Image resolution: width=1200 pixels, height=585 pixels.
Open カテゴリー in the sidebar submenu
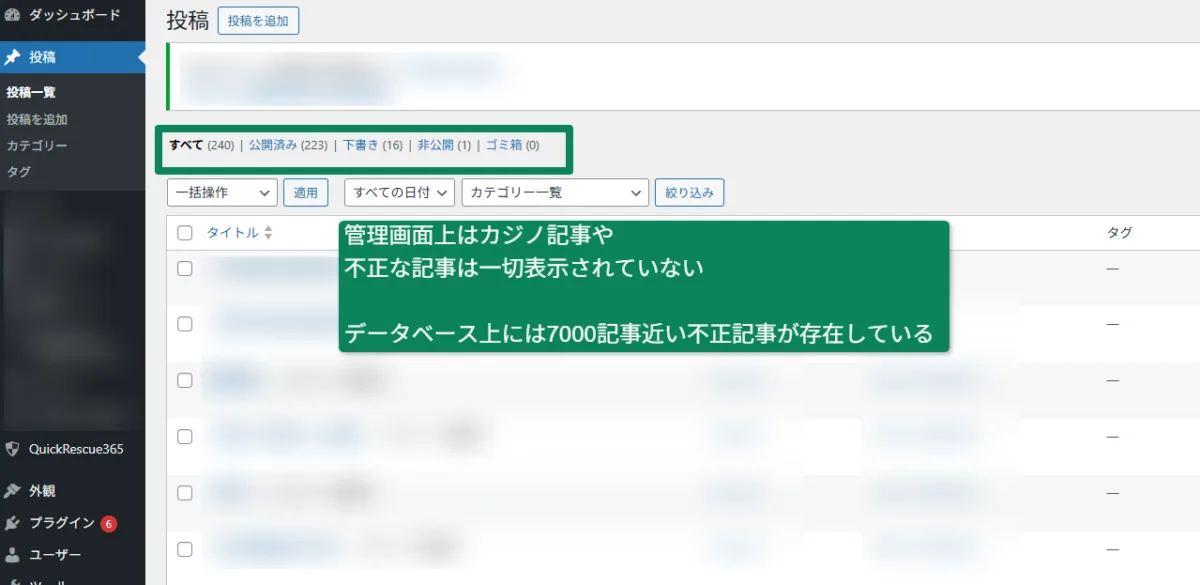[37, 145]
